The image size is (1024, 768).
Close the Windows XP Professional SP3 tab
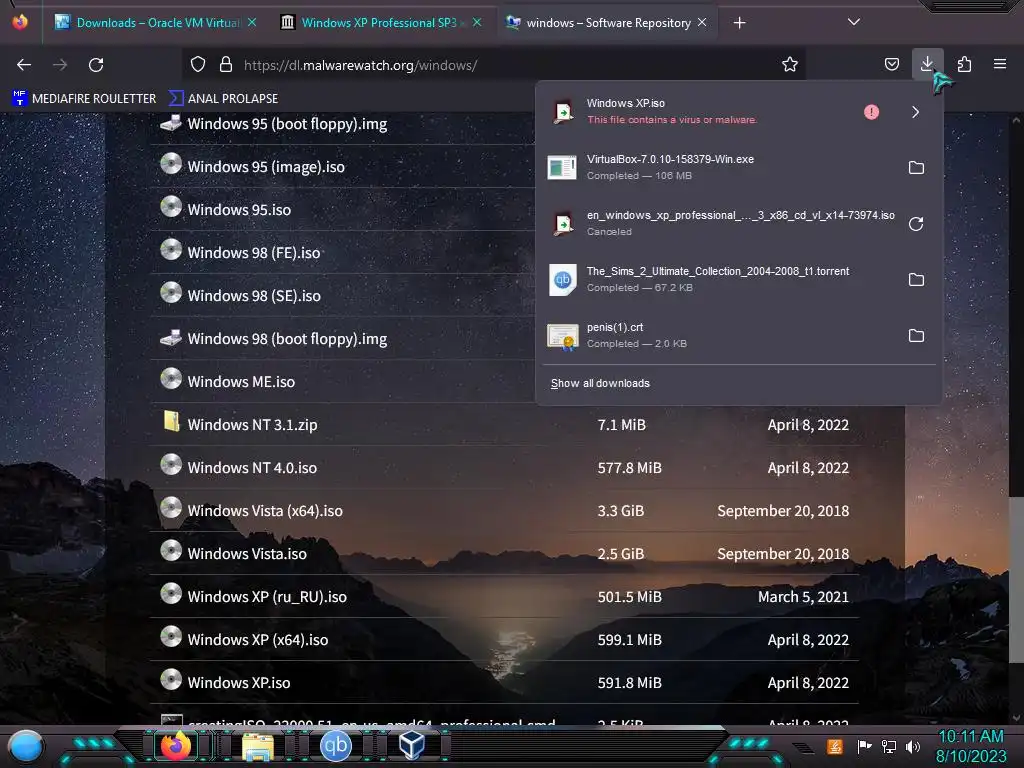[477, 22]
